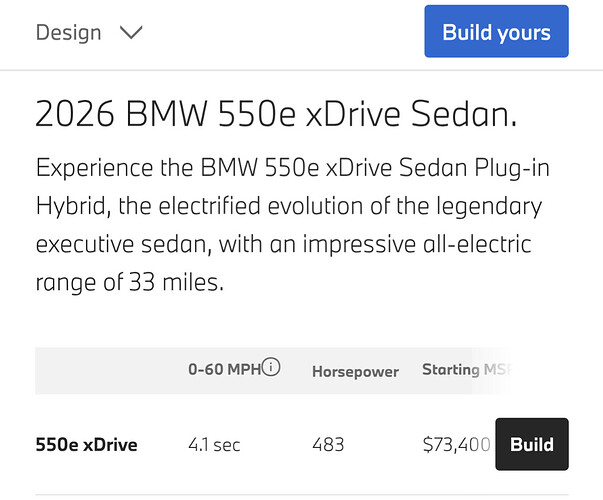Click the 0-60 MPH column header

(x=223, y=369)
